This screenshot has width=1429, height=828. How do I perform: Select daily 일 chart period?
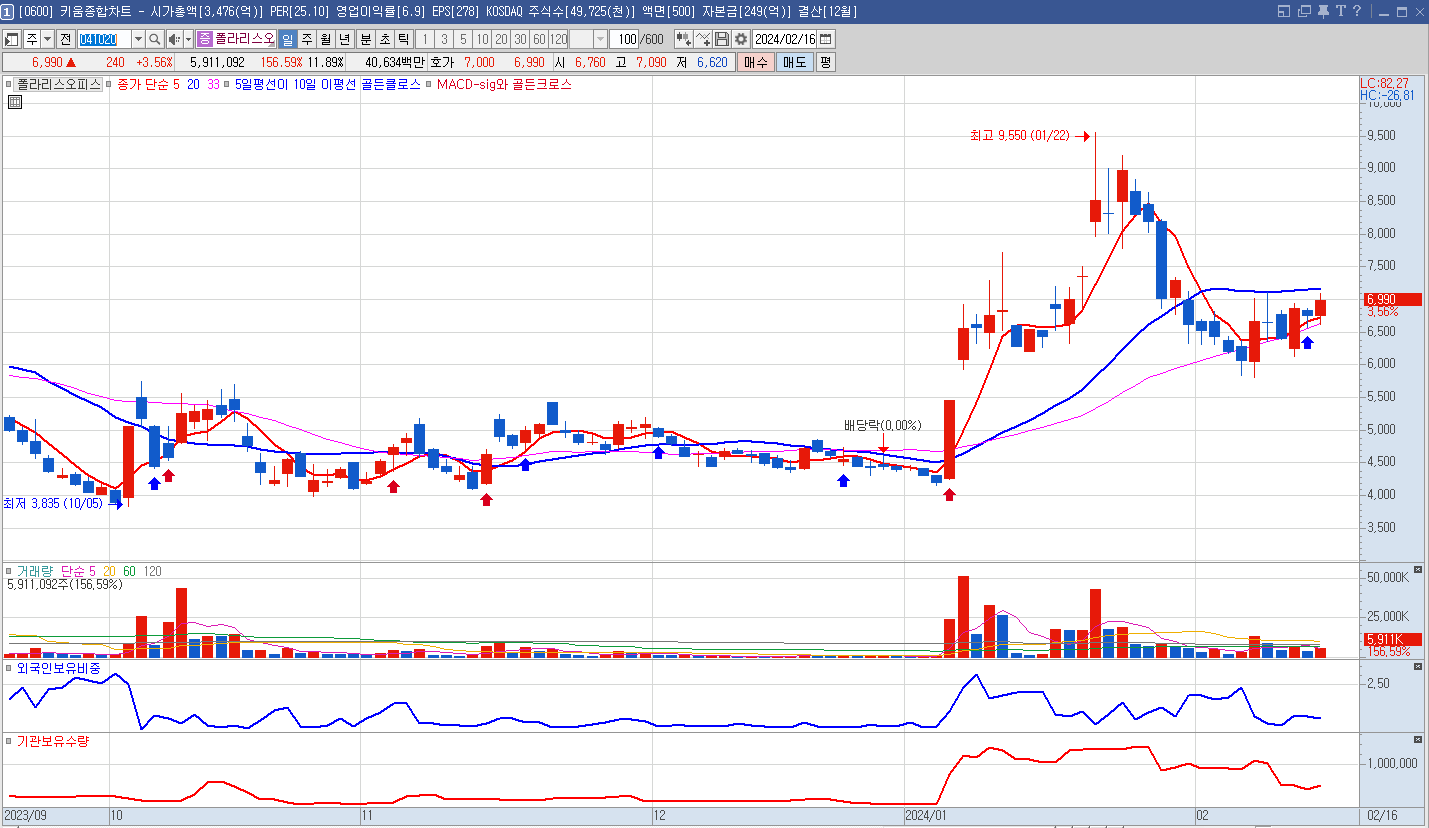coord(287,39)
